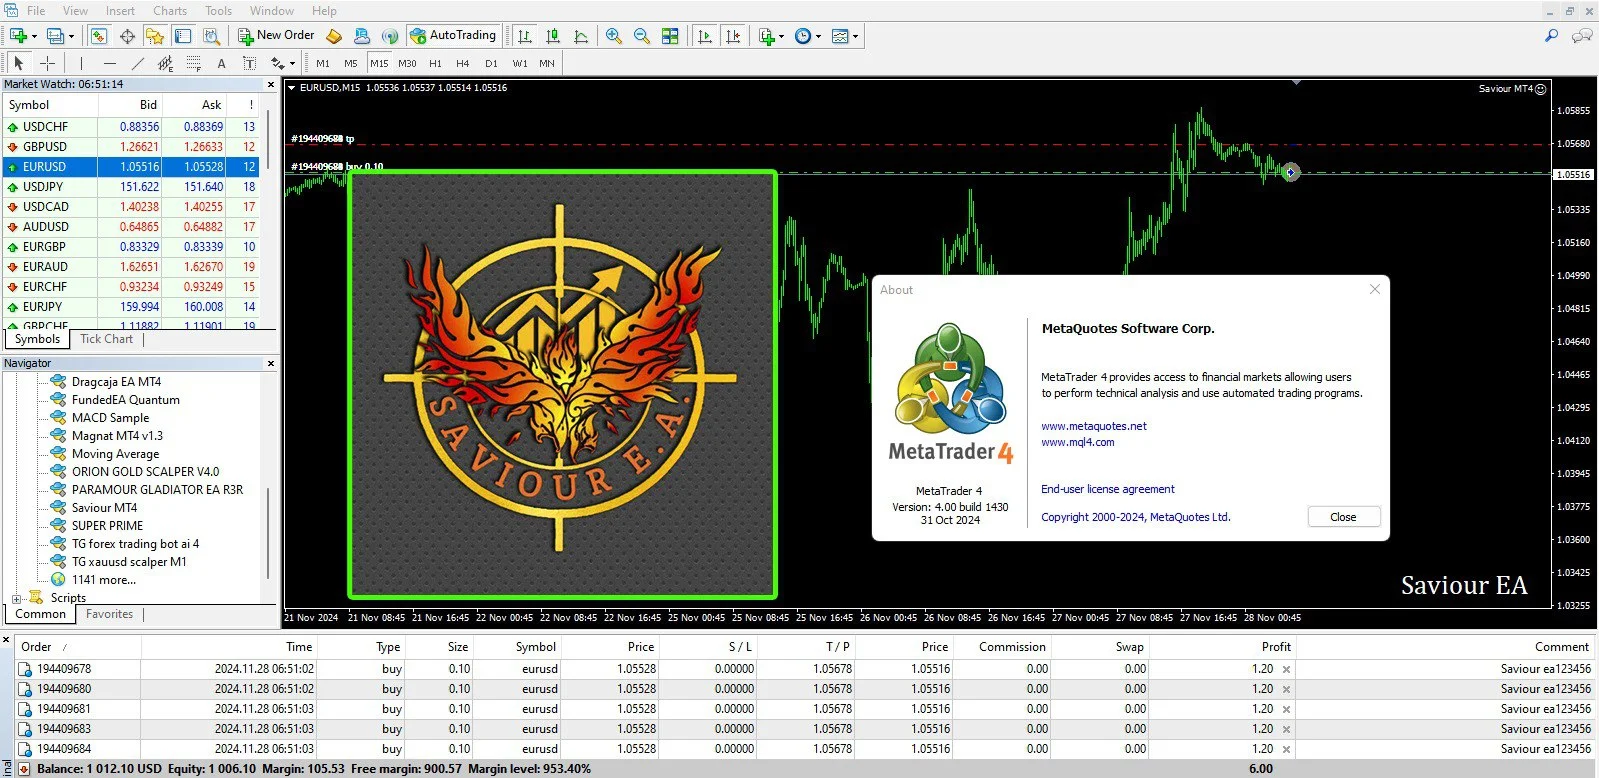
Task: Switch to the Tick Chart tab
Action: pyautogui.click(x=106, y=339)
